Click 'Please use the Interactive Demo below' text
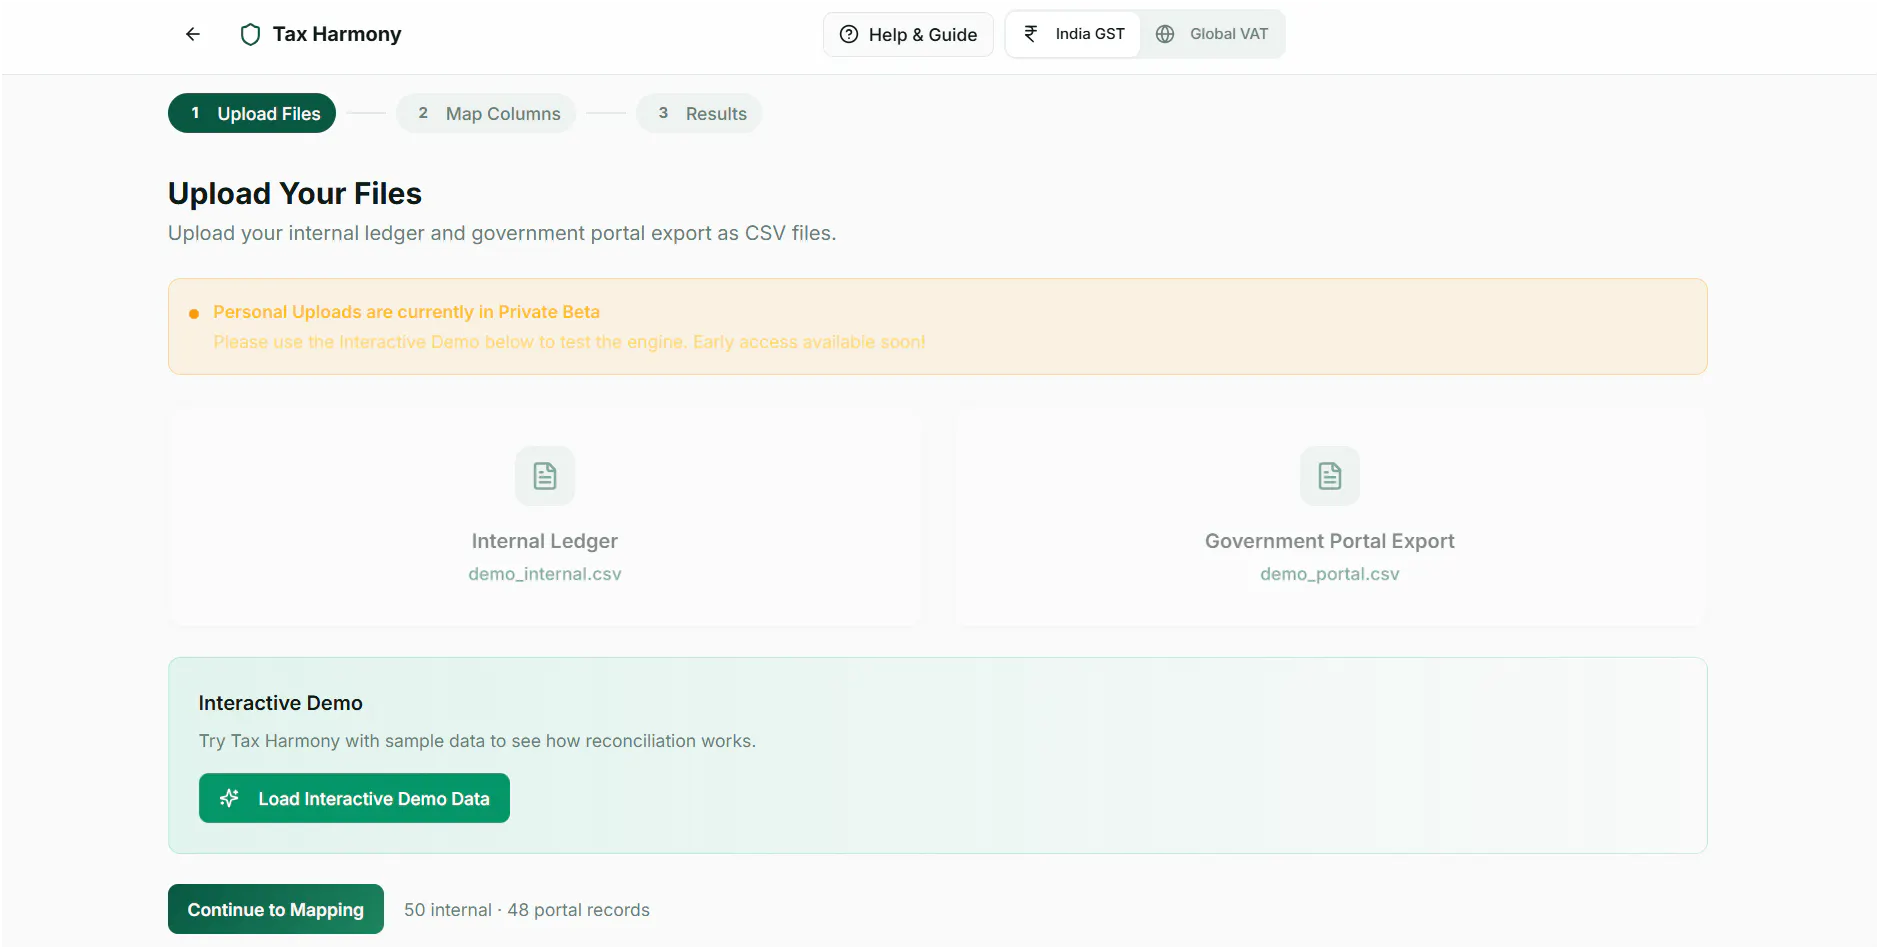 pyautogui.click(x=569, y=342)
